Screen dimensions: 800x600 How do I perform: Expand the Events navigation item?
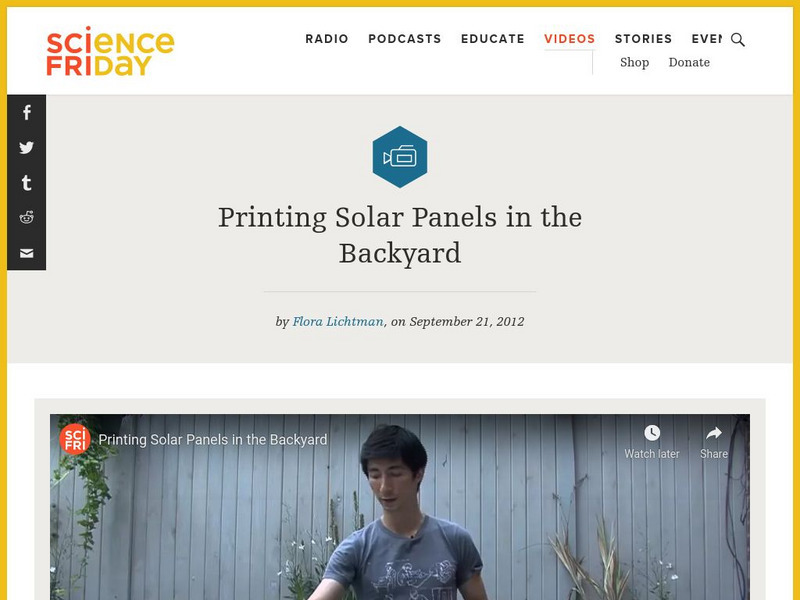(706, 39)
